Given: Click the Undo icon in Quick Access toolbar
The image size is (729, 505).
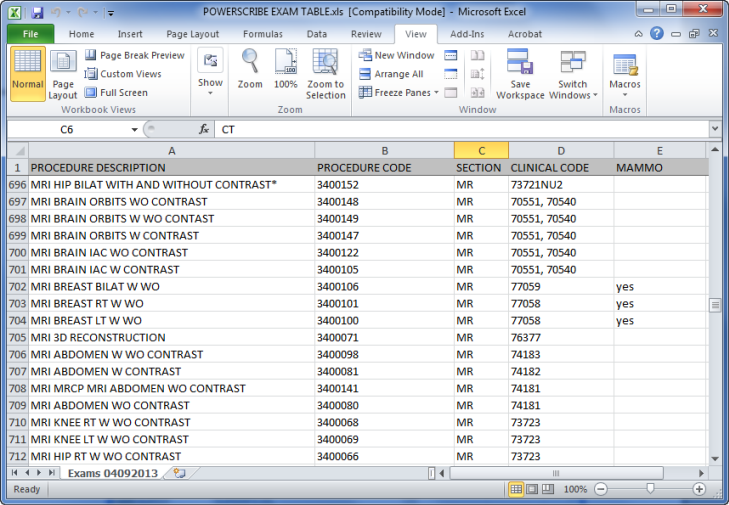Looking at the screenshot, I should (56, 13).
